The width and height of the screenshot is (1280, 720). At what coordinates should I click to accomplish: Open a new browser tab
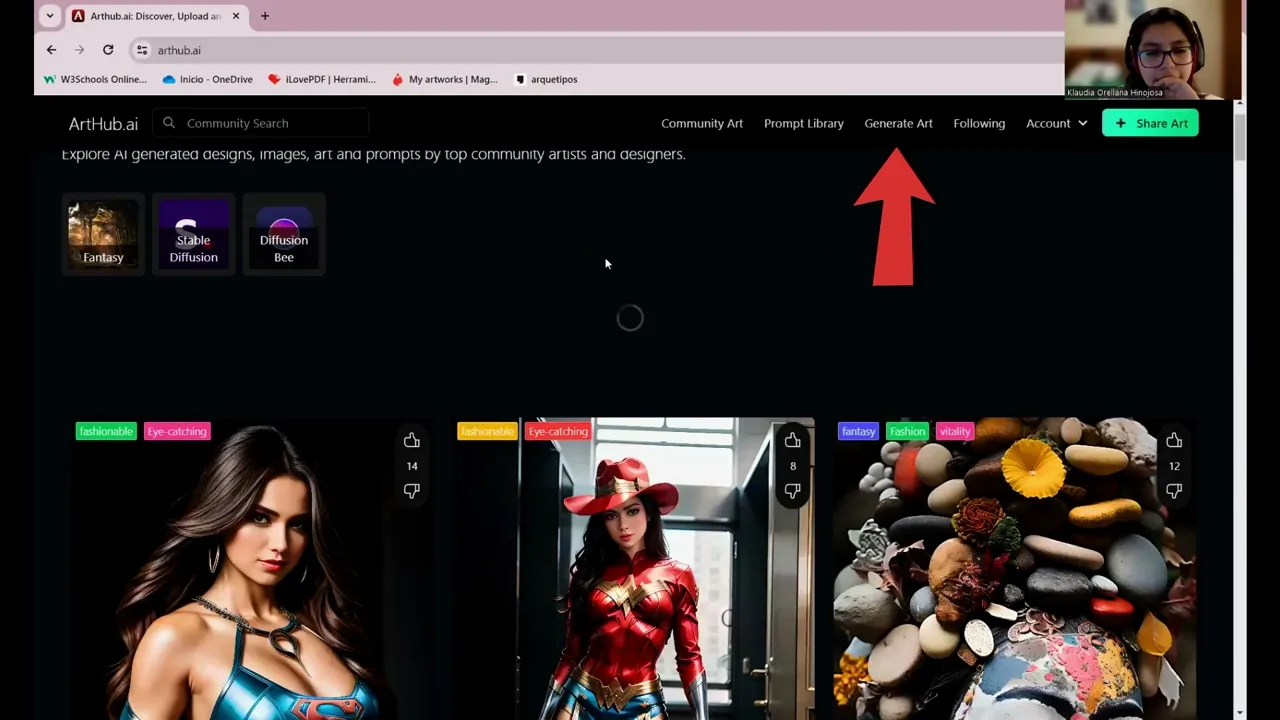[265, 16]
